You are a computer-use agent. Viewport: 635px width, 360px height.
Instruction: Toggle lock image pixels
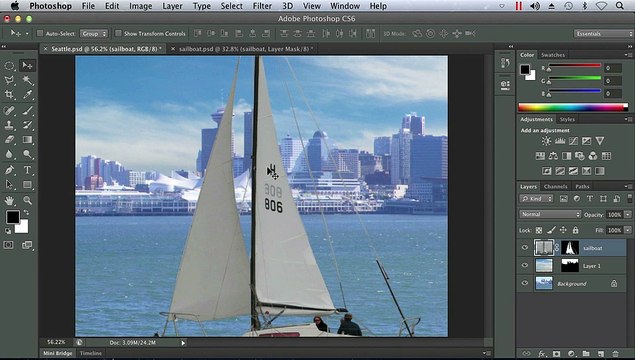coord(551,230)
